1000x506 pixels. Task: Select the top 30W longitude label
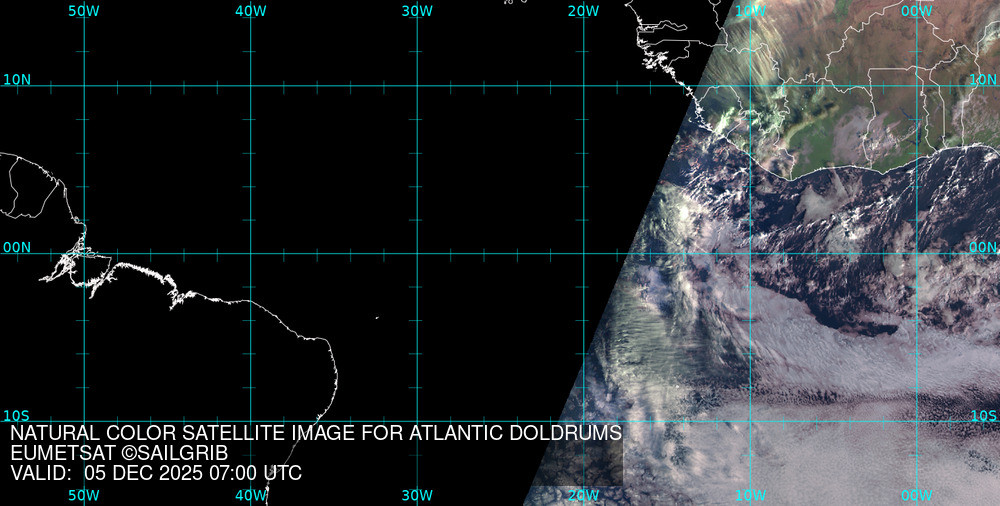pyautogui.click(x=417, y=10)
